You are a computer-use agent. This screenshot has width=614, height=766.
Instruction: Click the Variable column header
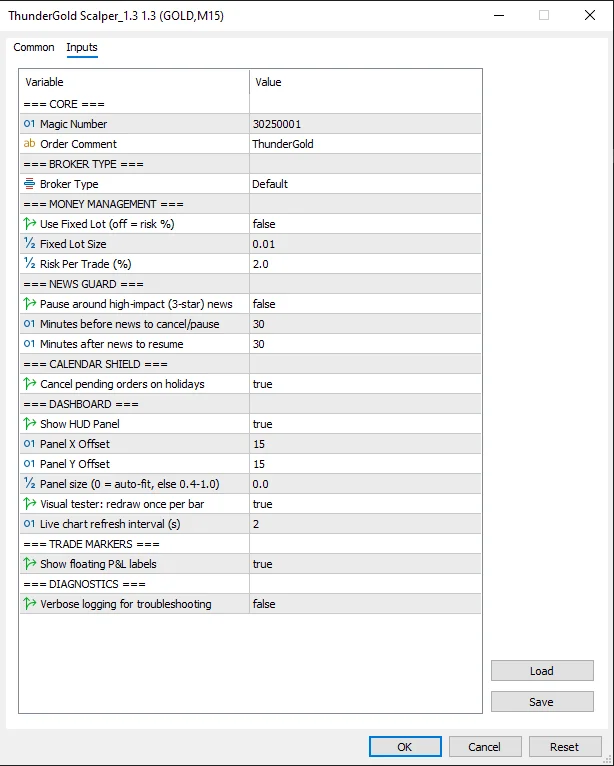[x=134, y=82]
